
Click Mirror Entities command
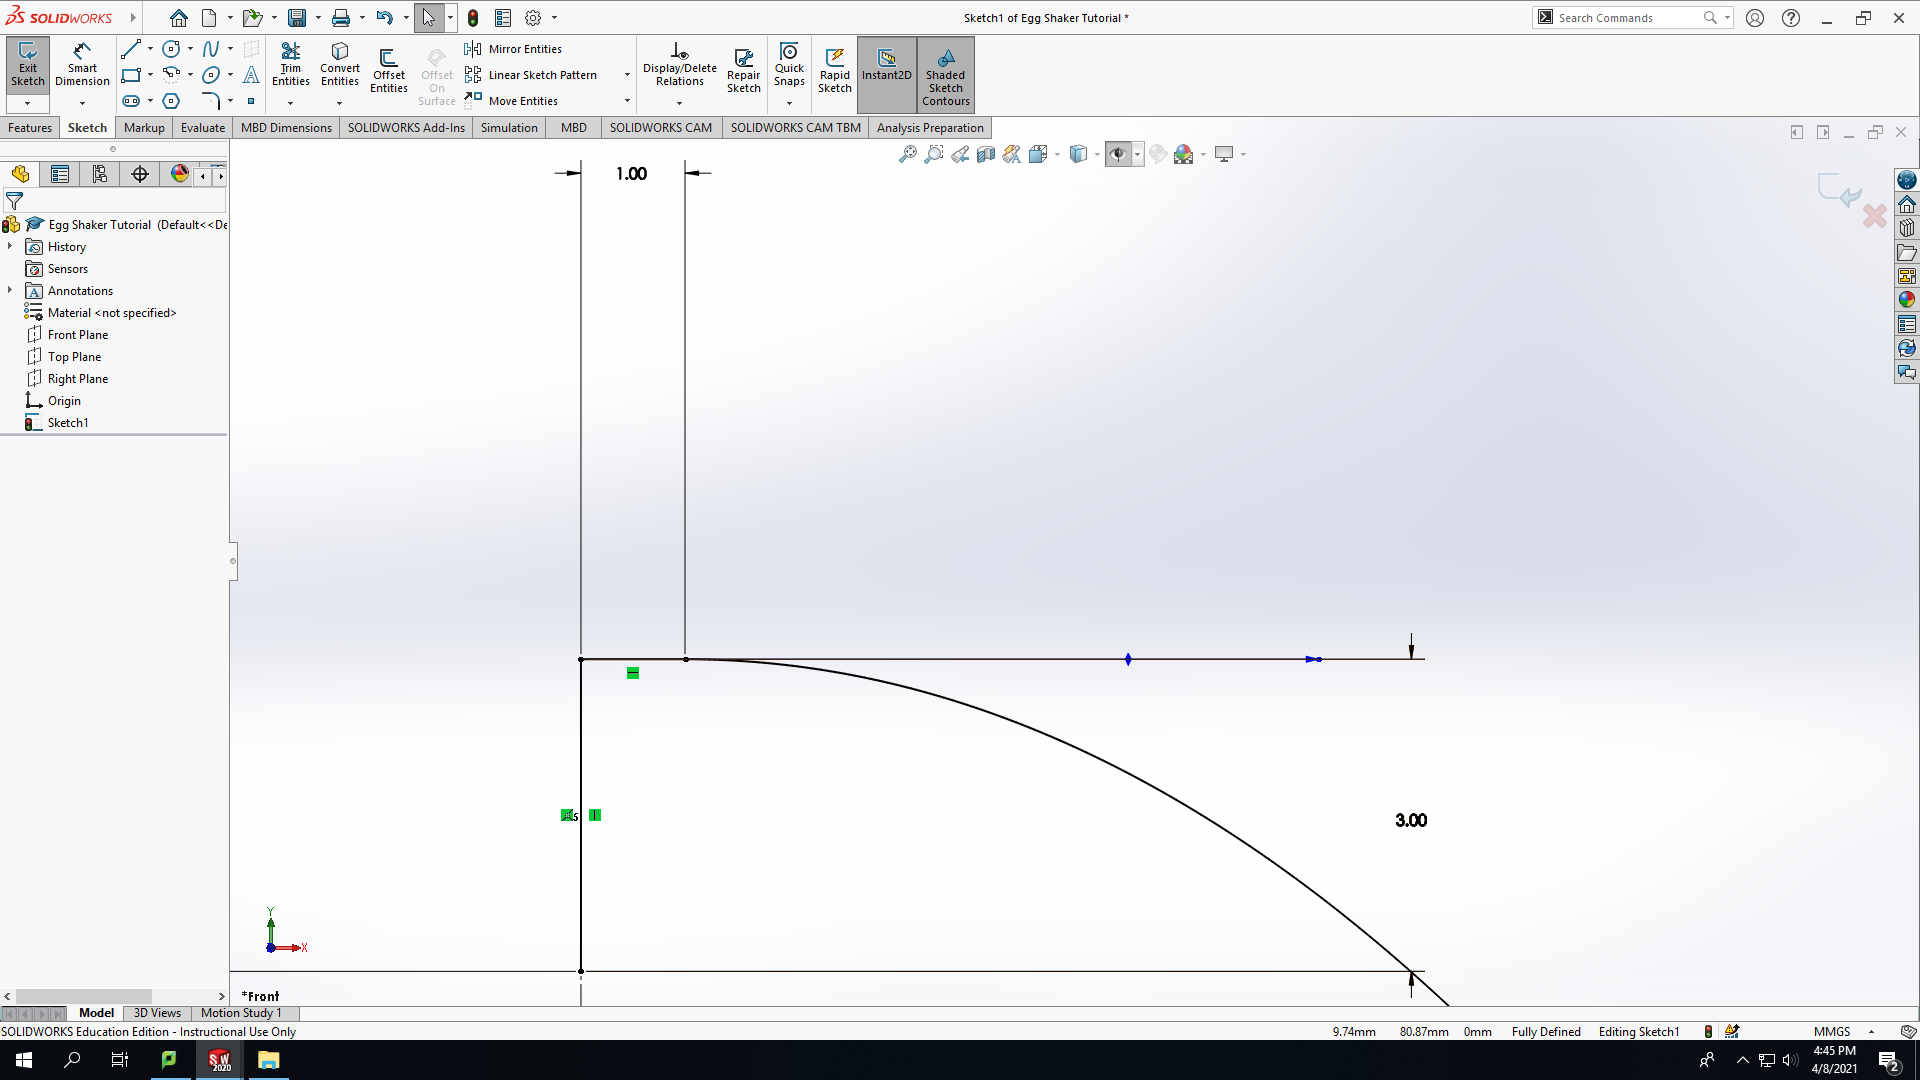point(513,49)
